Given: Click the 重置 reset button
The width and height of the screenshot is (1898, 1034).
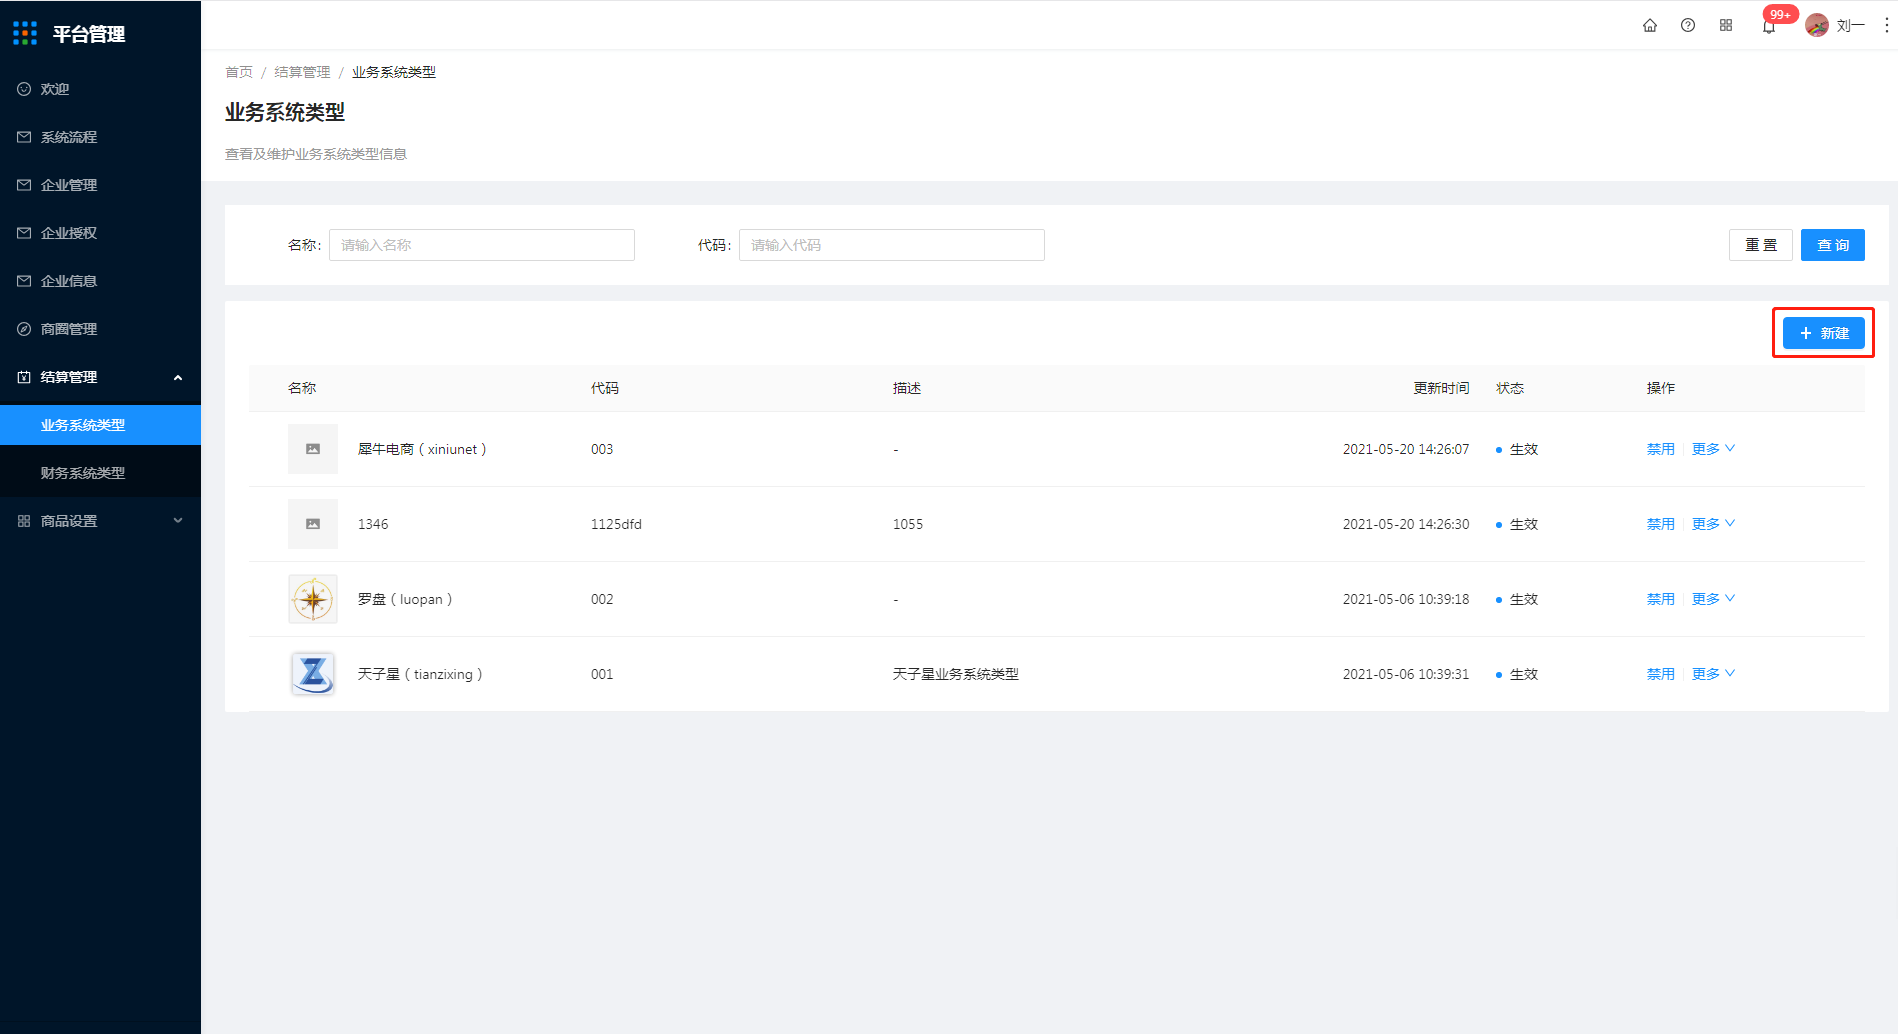Looking at the screenshot, I should 1761,245.
